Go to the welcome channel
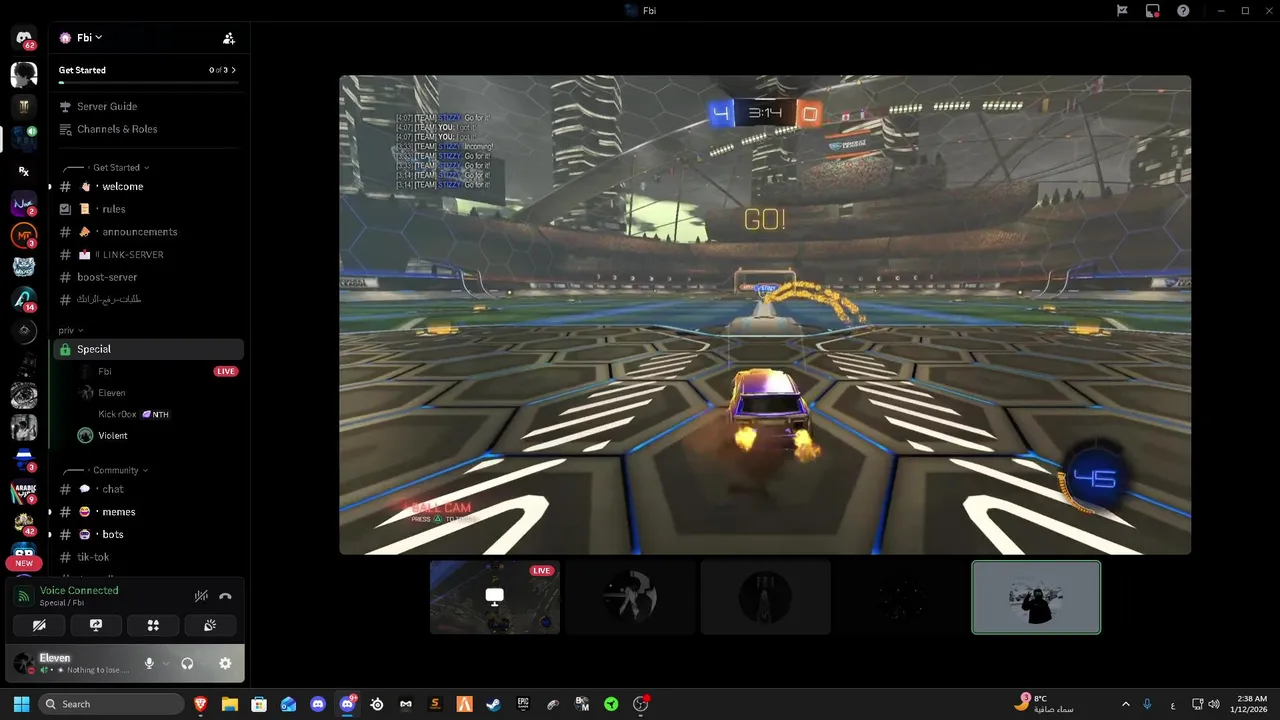 tap(148, 186)
